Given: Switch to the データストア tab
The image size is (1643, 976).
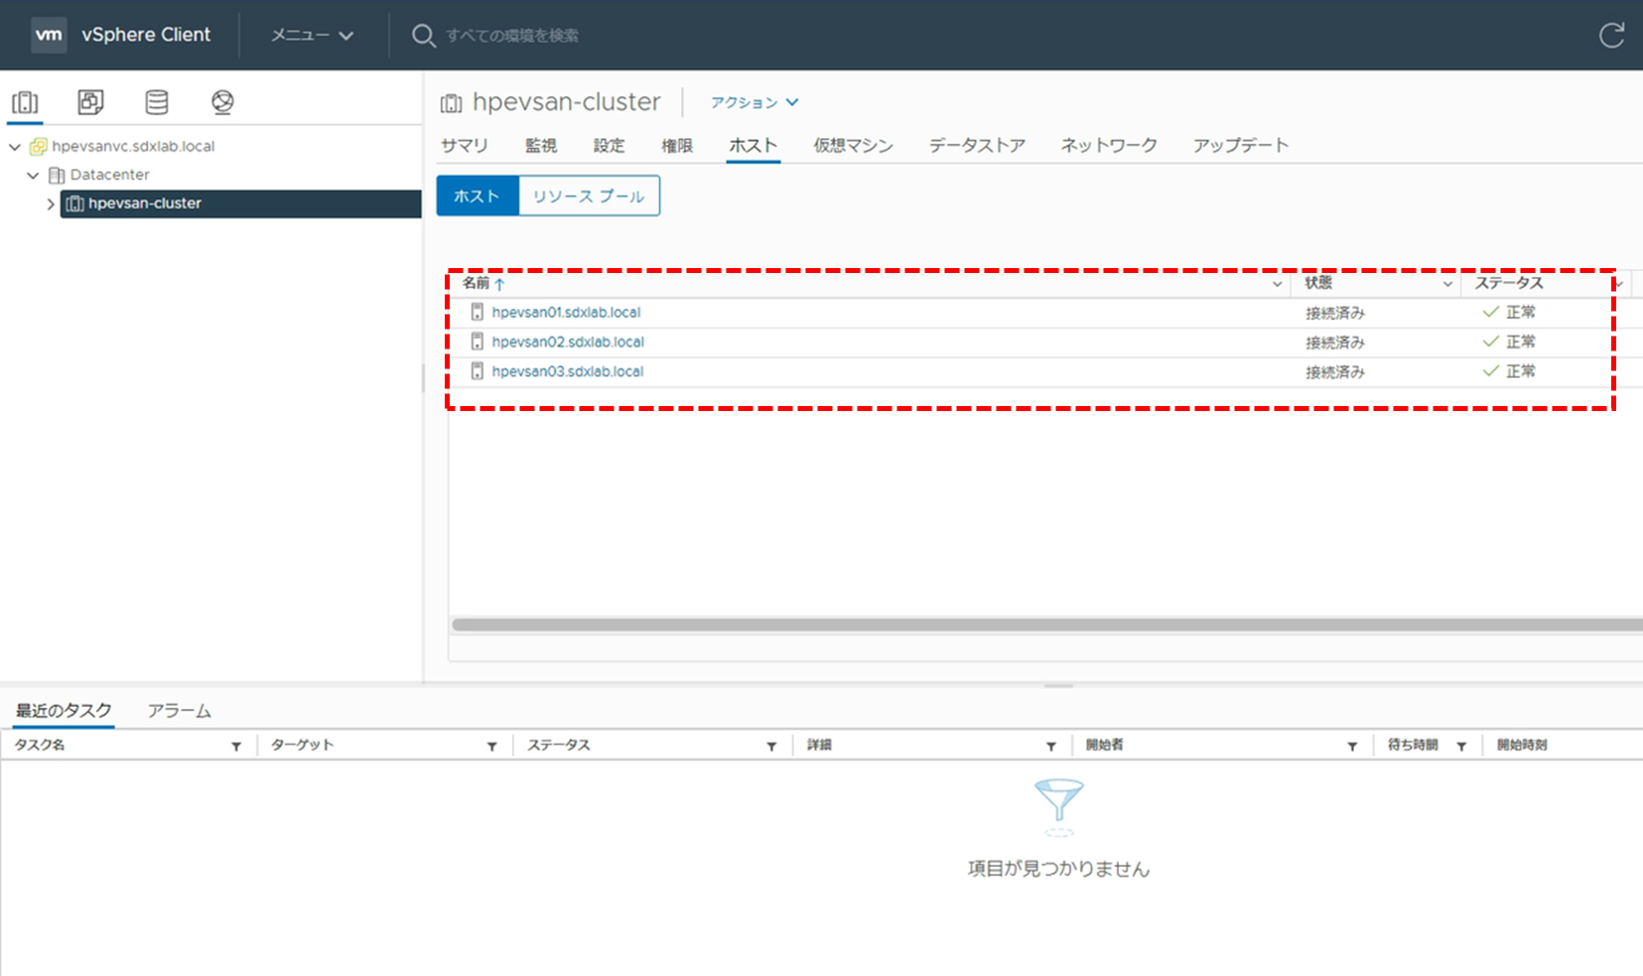Looking at the screenshot, I should (977, 146).
